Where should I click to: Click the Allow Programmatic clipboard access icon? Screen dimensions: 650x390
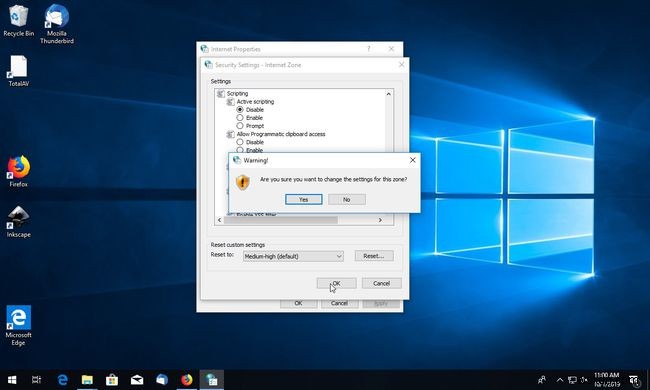[230, 134]
